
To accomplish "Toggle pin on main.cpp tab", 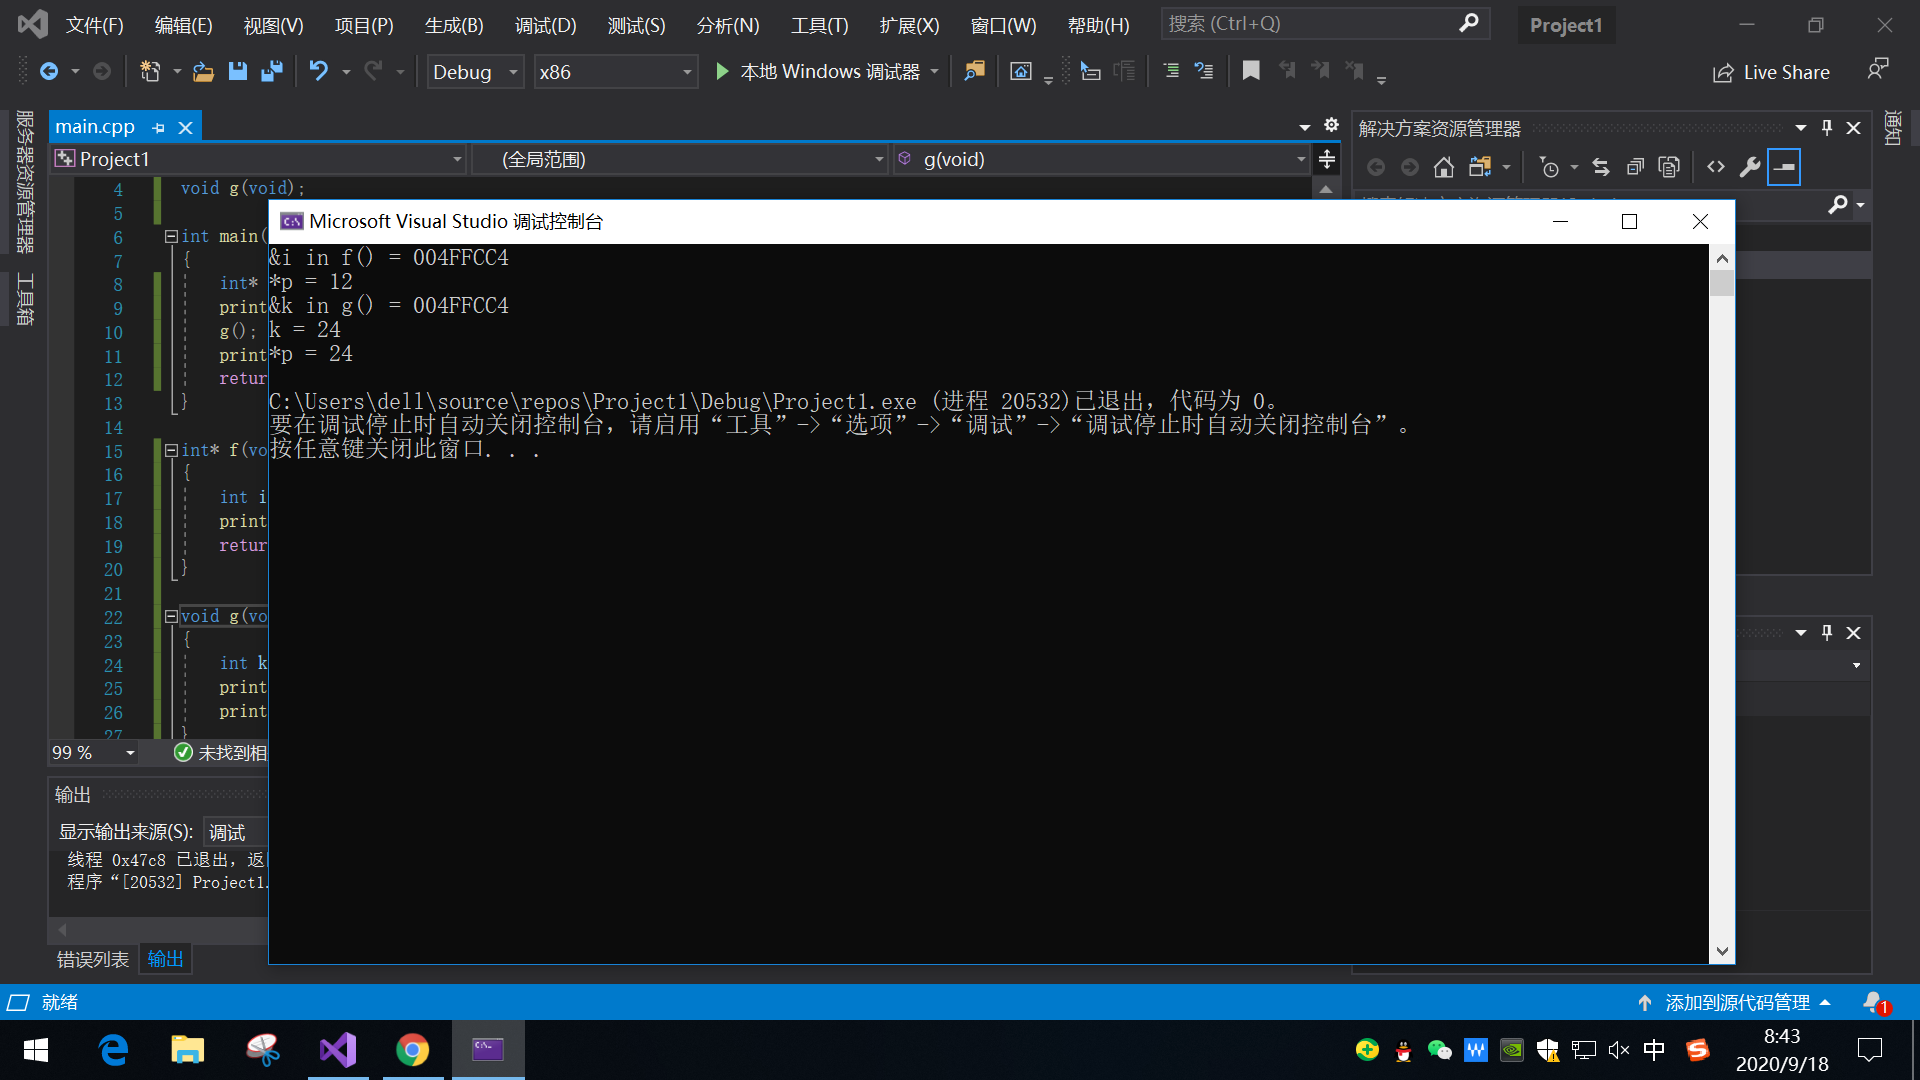I will click(158, 128).
